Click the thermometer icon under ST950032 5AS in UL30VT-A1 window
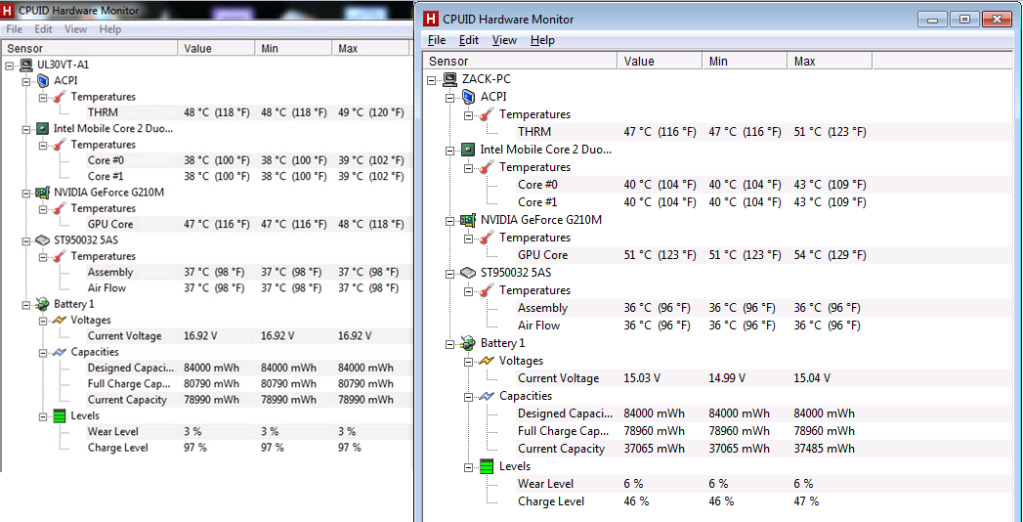Viewport: 1023px width, 522px height. (60, 256)
